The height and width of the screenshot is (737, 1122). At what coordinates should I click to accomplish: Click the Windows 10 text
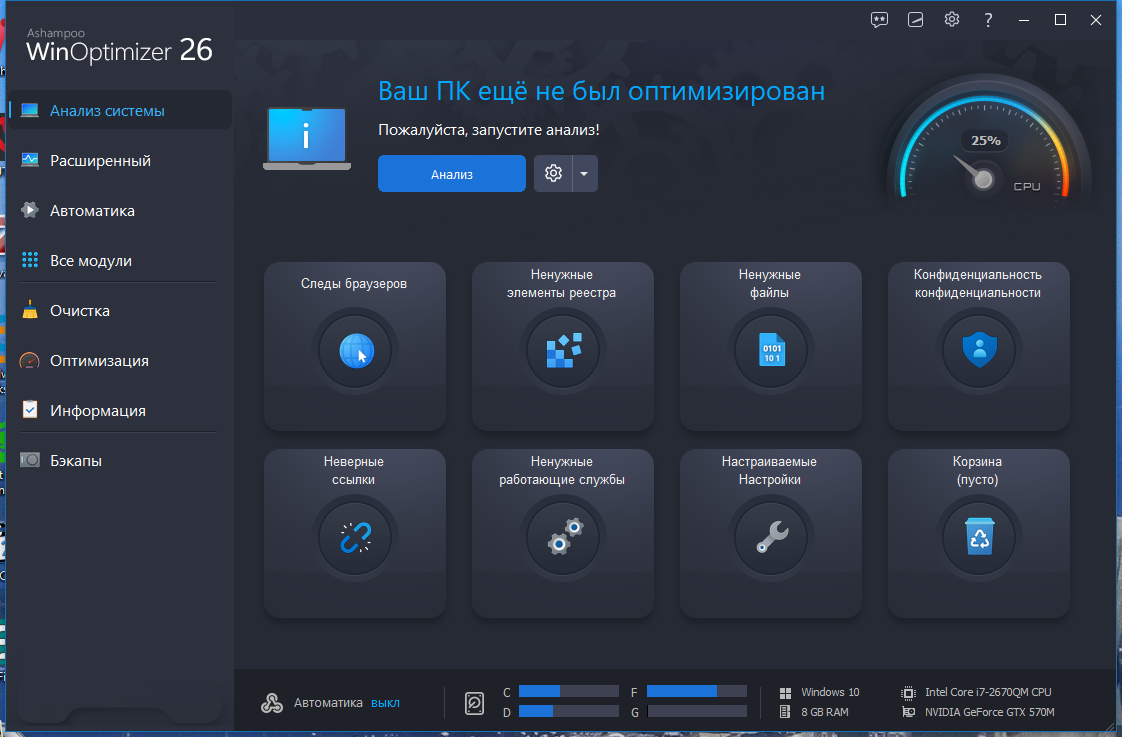(x=830, y=692)
